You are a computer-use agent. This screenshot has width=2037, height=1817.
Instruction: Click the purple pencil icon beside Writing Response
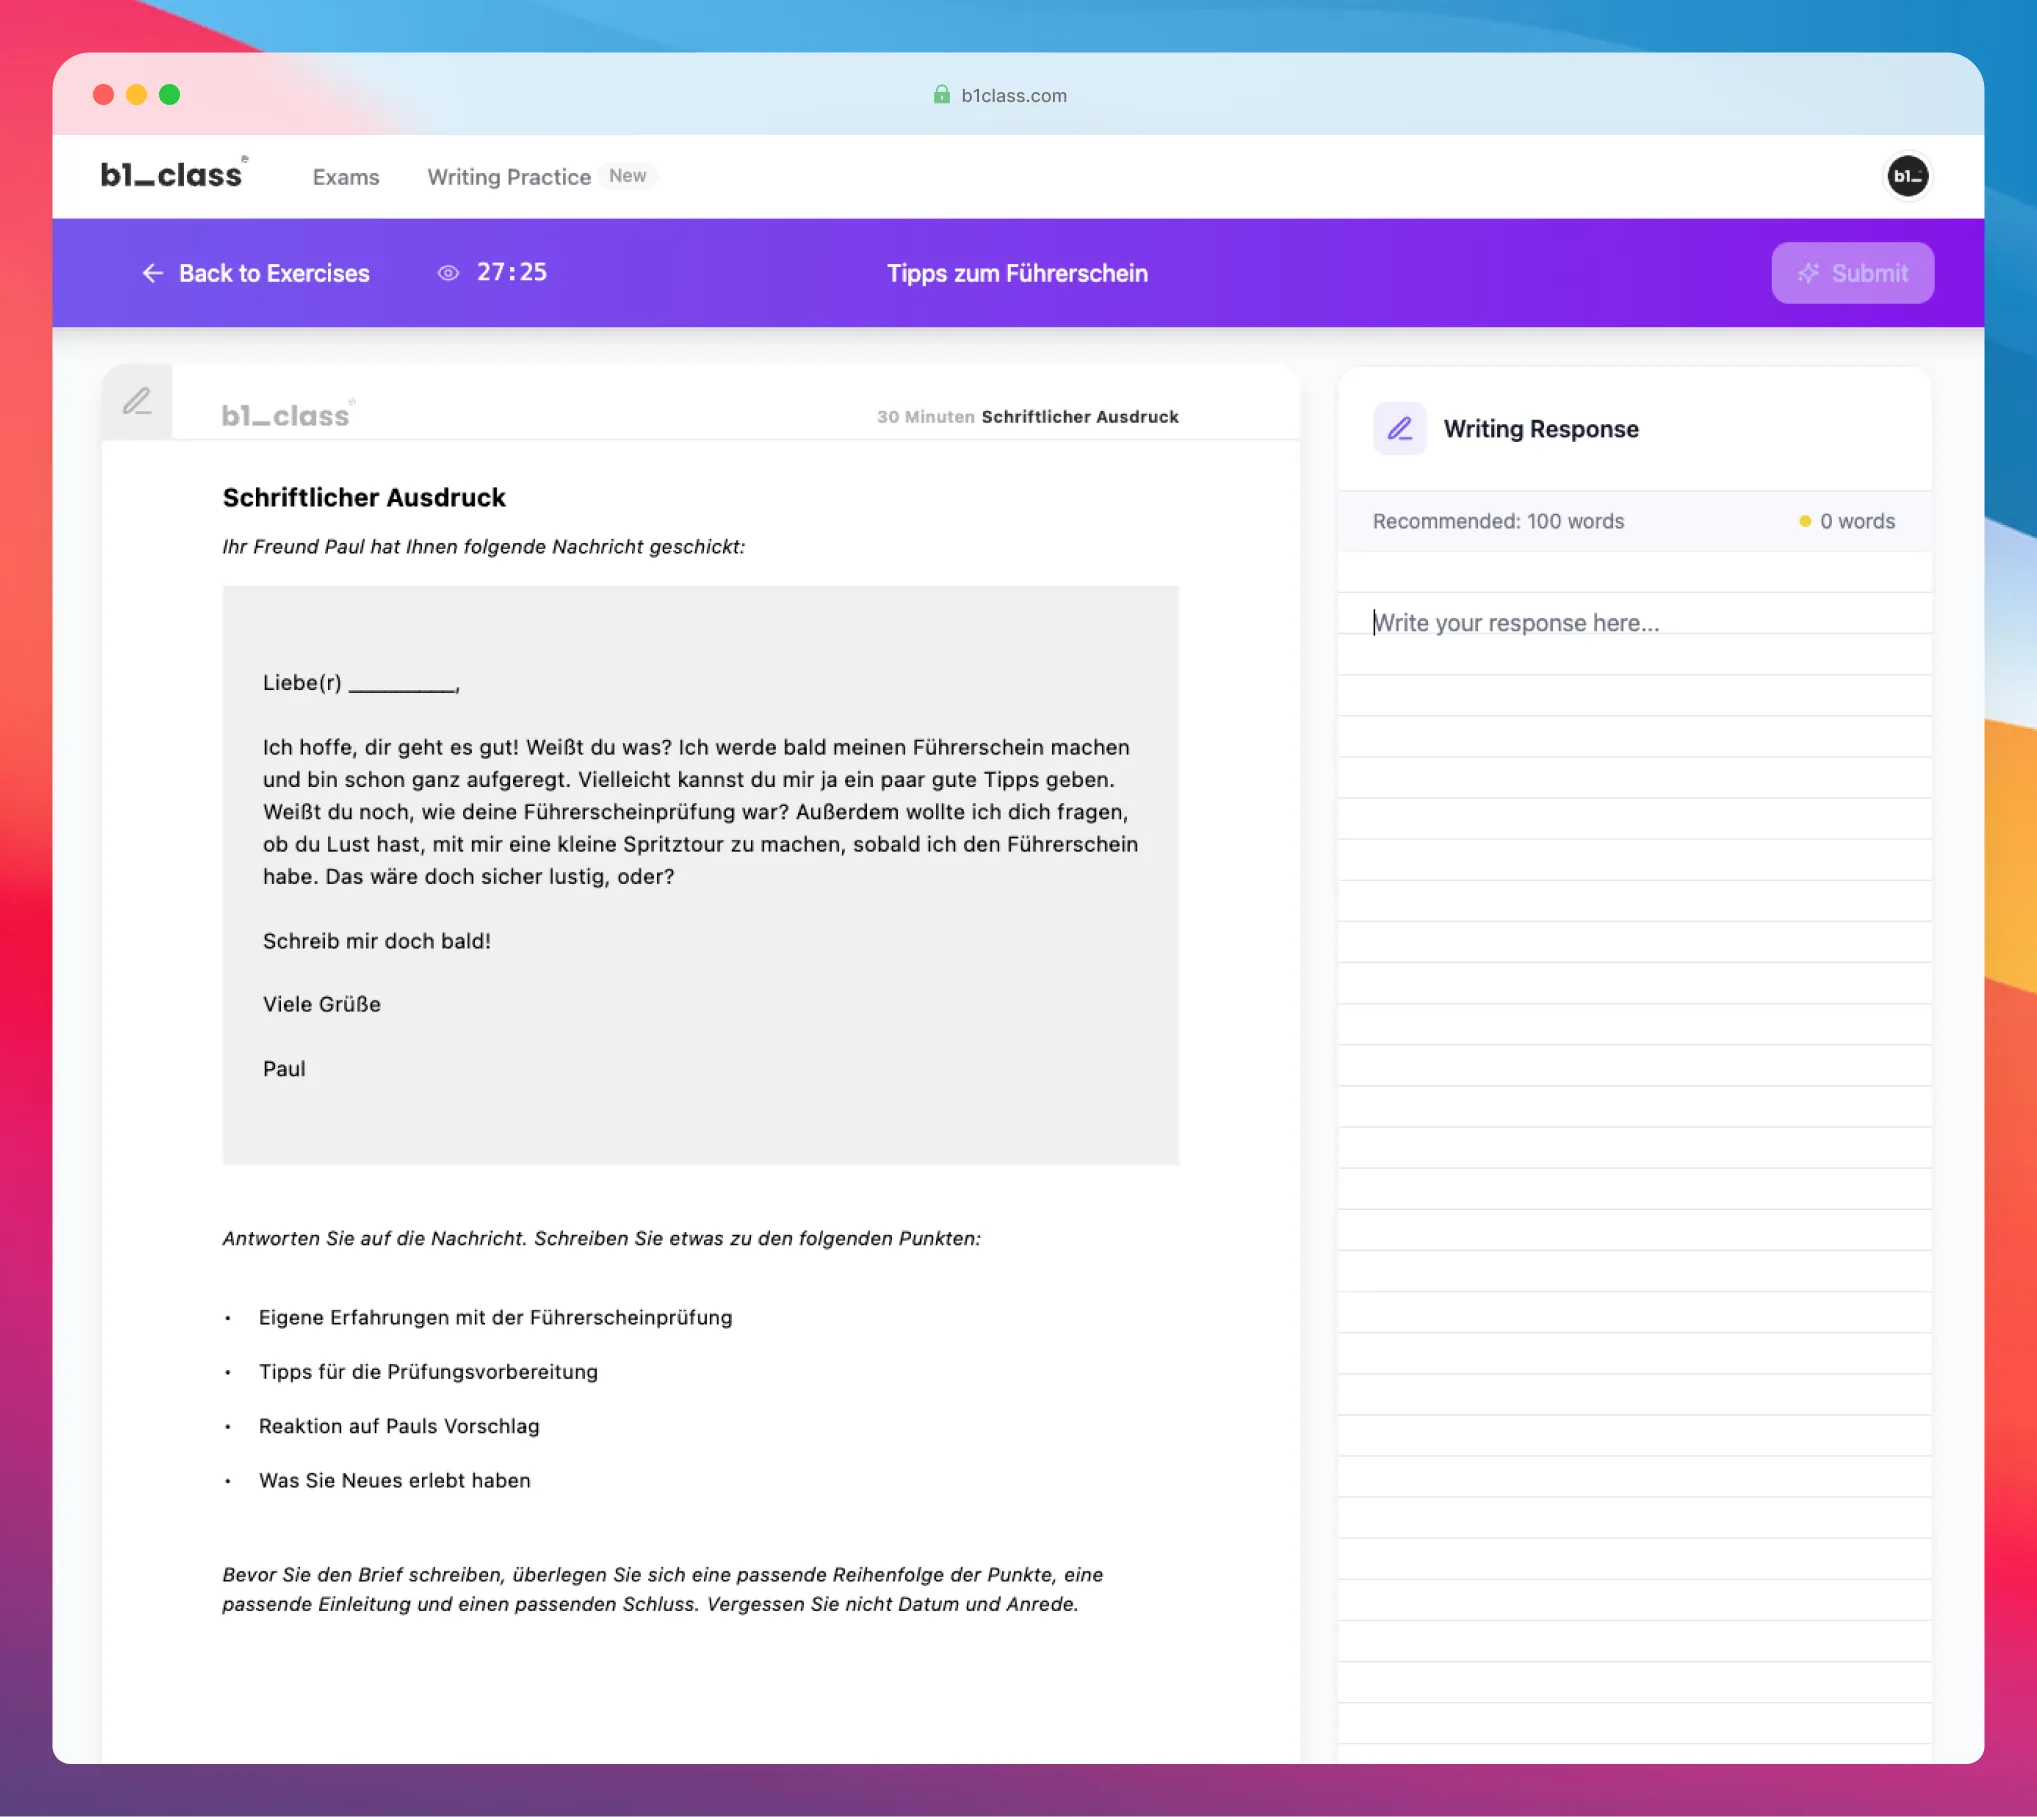(x=1399, y=429)
